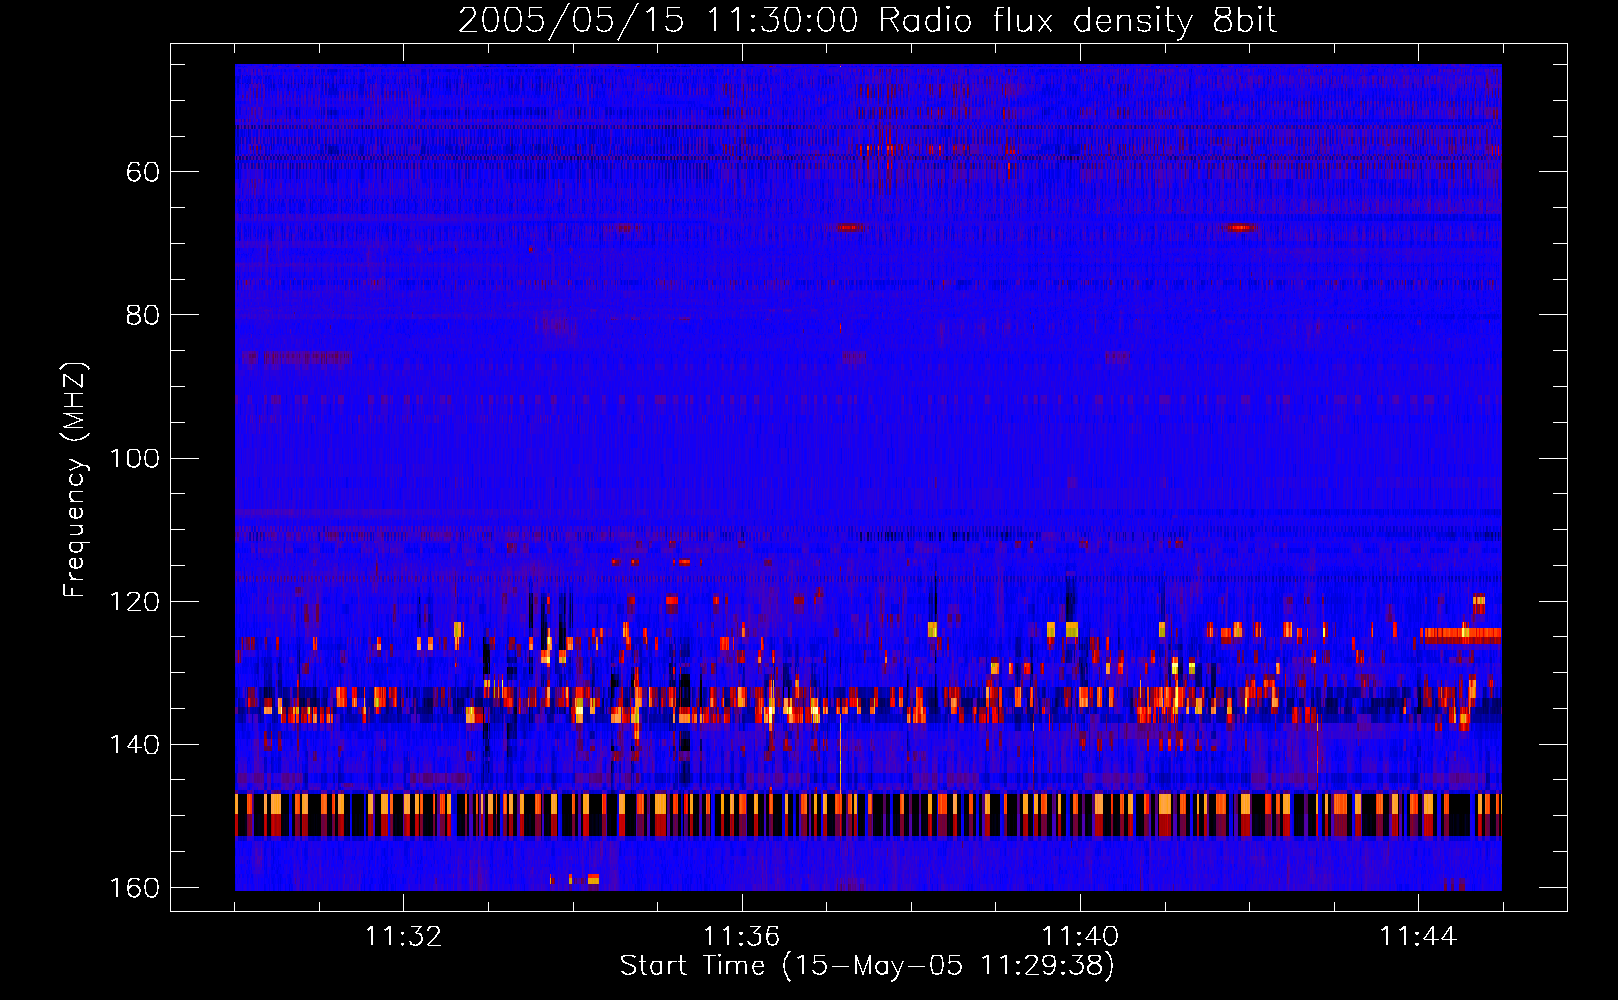
Task: Click the 160 frequency tick label
Action: [x=135, y=888]
